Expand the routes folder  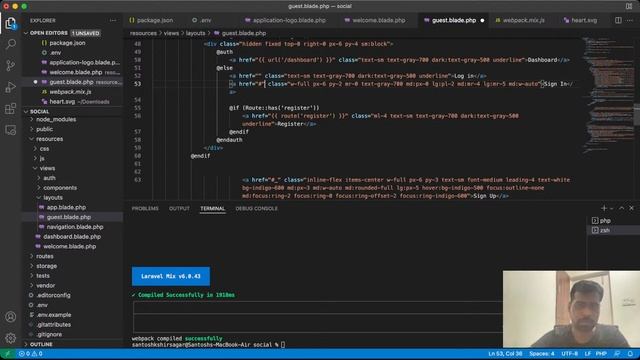tap(44, 256)
